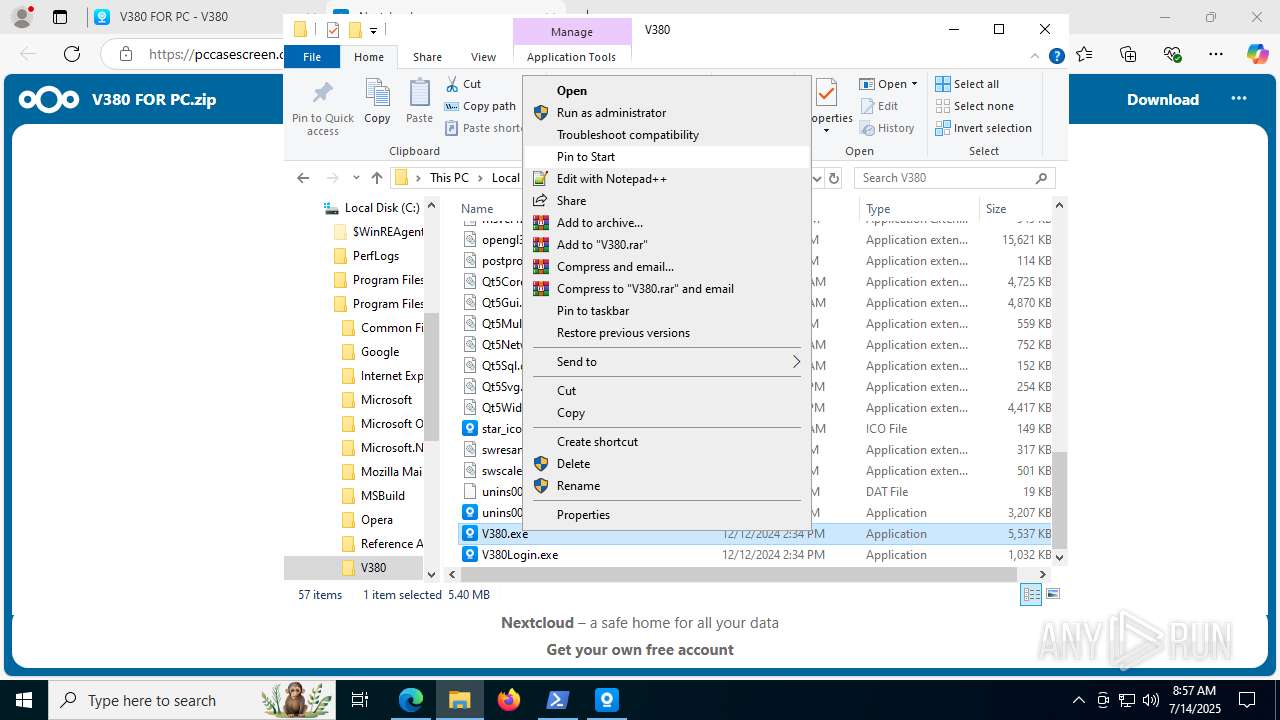1280x720 pixels.
Task: Switch to the View ribbon tab
Action: pos(483,57)
